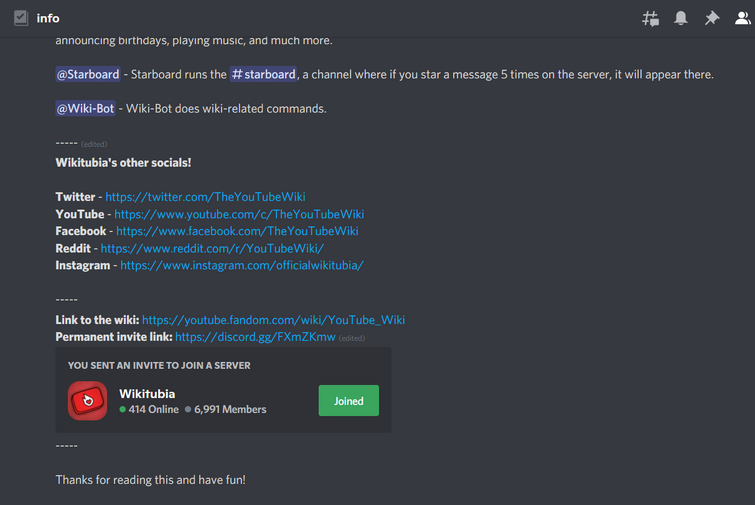
Task: Show the member list icon
Action: click(x=741, y=18)
